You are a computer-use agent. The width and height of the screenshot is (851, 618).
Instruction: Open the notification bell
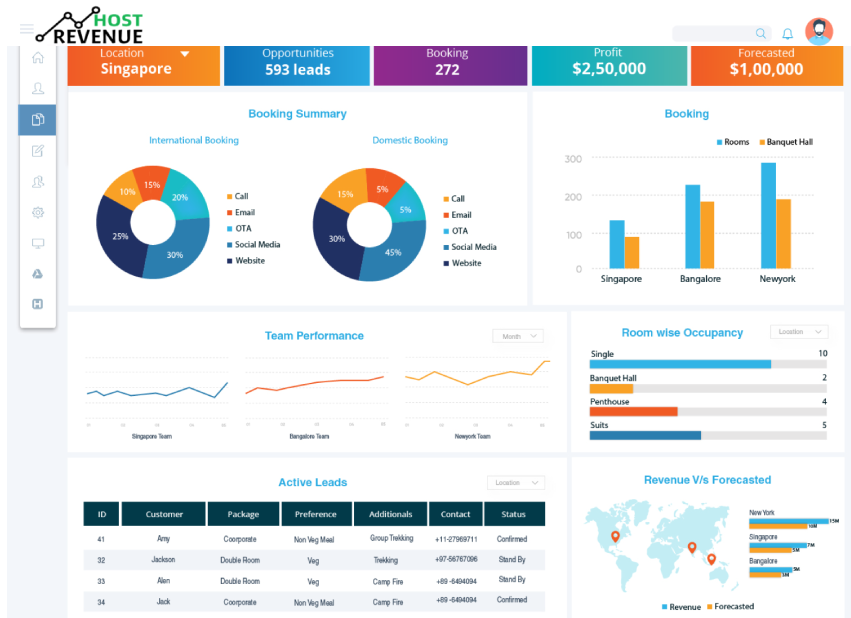coord(788,32)
